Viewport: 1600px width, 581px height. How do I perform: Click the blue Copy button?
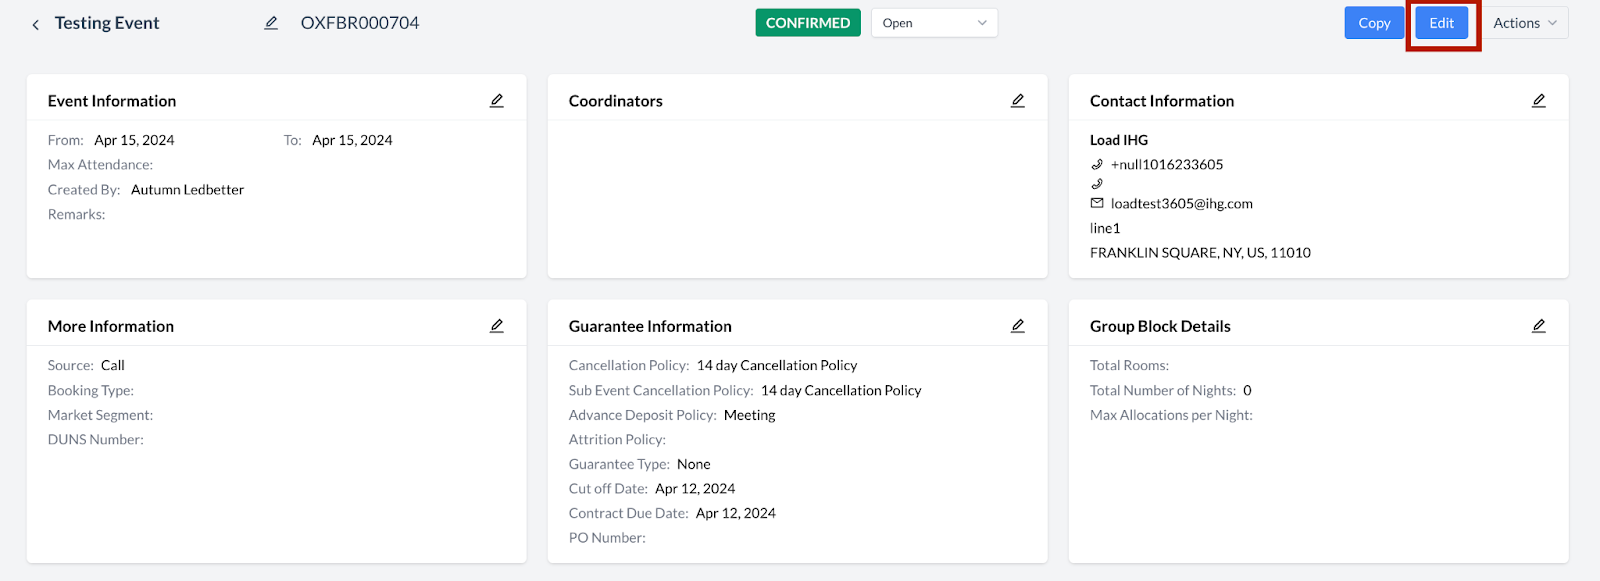point(1374,23)
